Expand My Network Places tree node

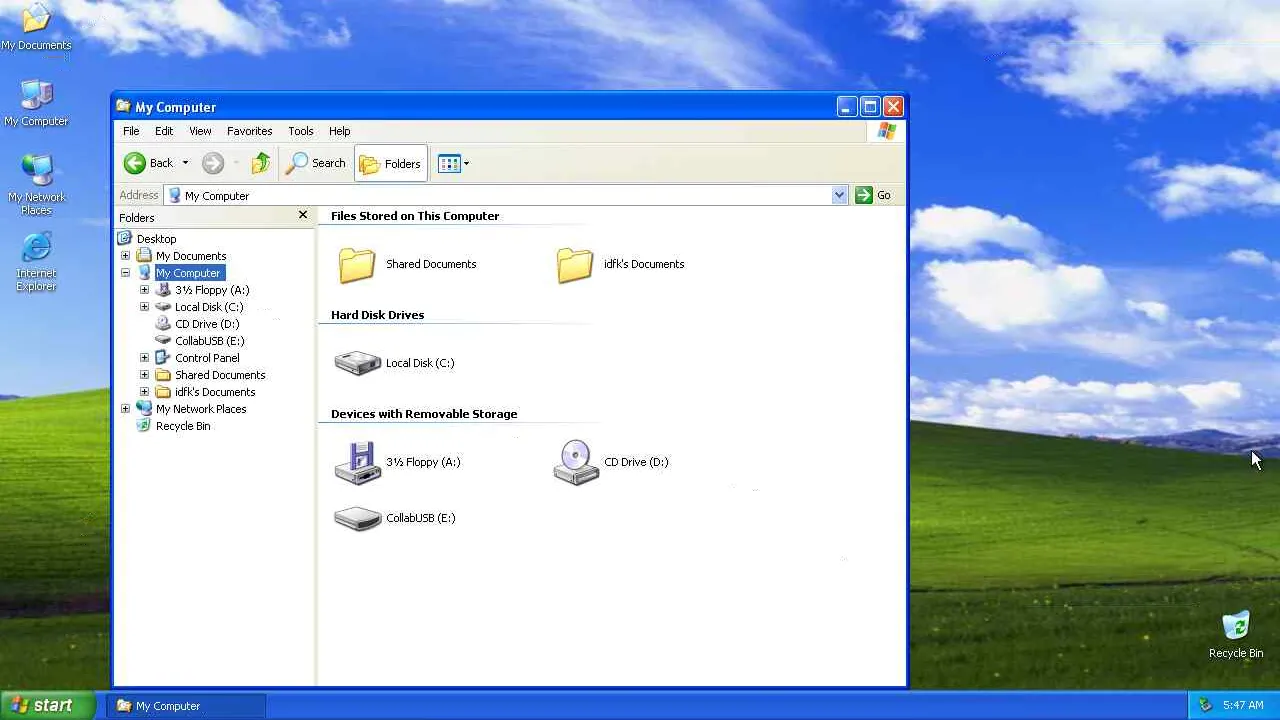point(125,409)
